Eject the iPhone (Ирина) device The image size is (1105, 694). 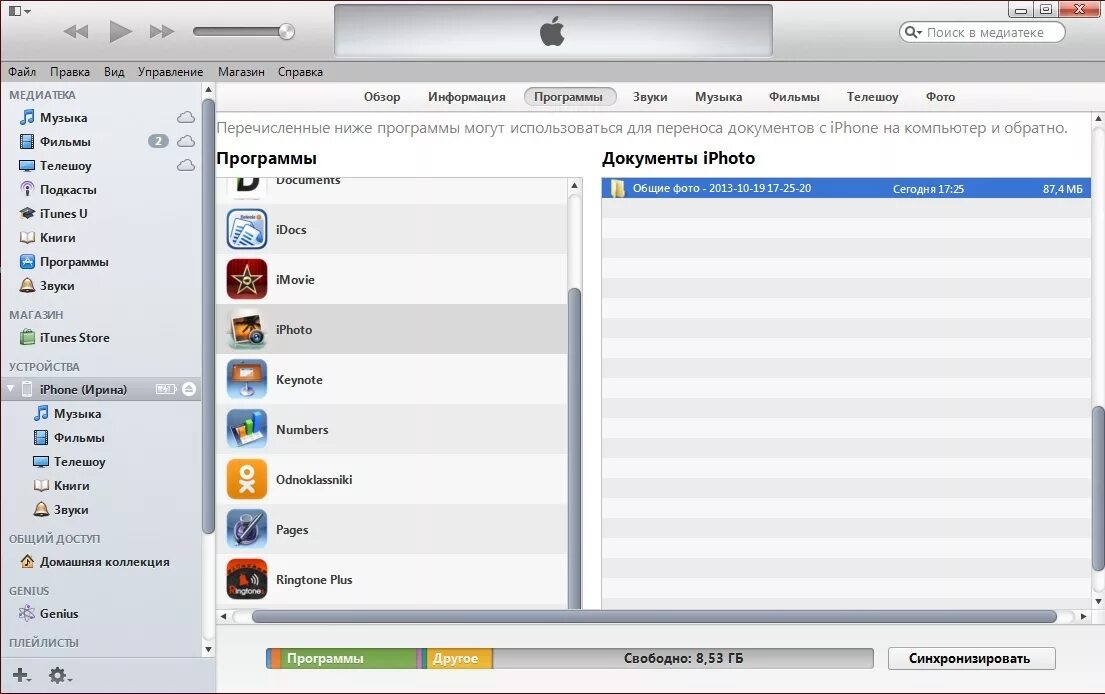click(189, 389)
